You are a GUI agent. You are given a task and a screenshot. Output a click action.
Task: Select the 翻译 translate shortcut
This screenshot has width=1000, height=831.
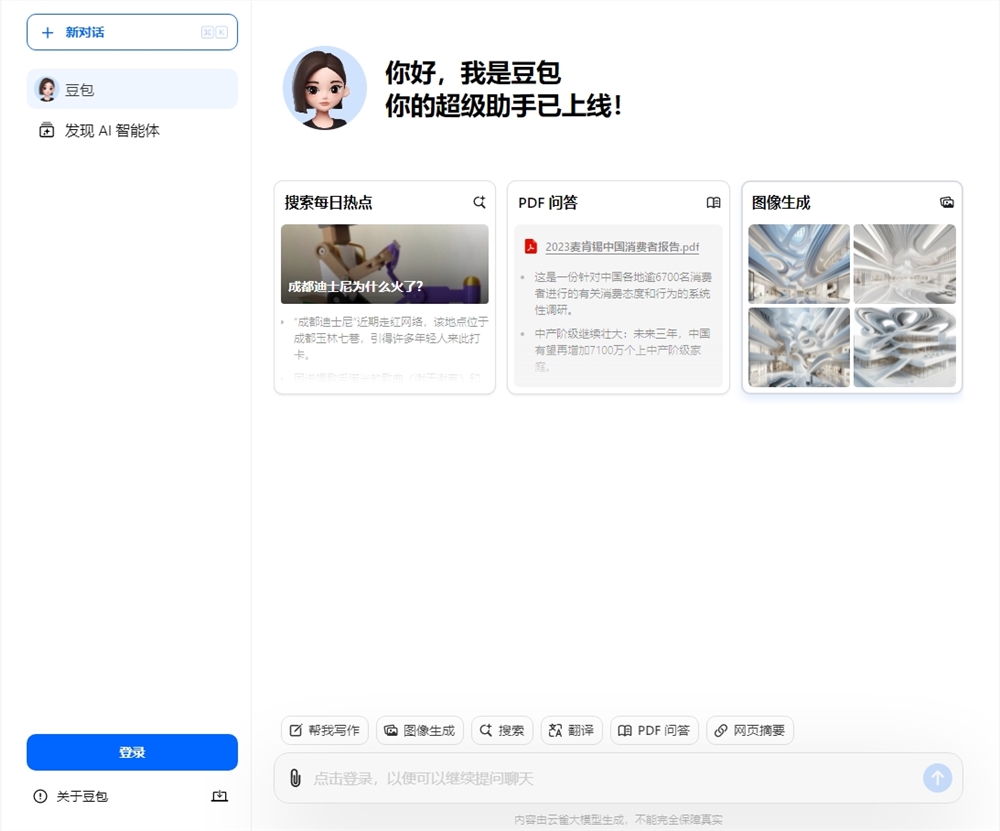coord(571,730)
